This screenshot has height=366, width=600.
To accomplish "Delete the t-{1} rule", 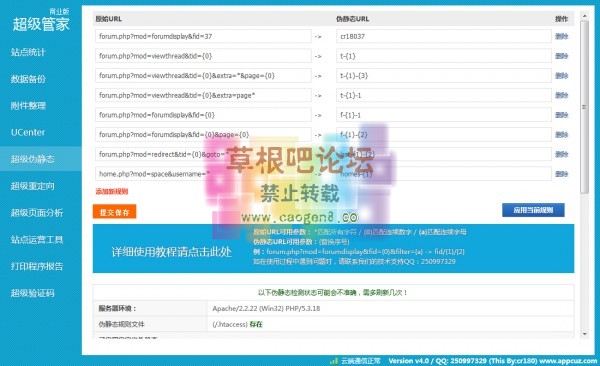I will pos(561,56).
